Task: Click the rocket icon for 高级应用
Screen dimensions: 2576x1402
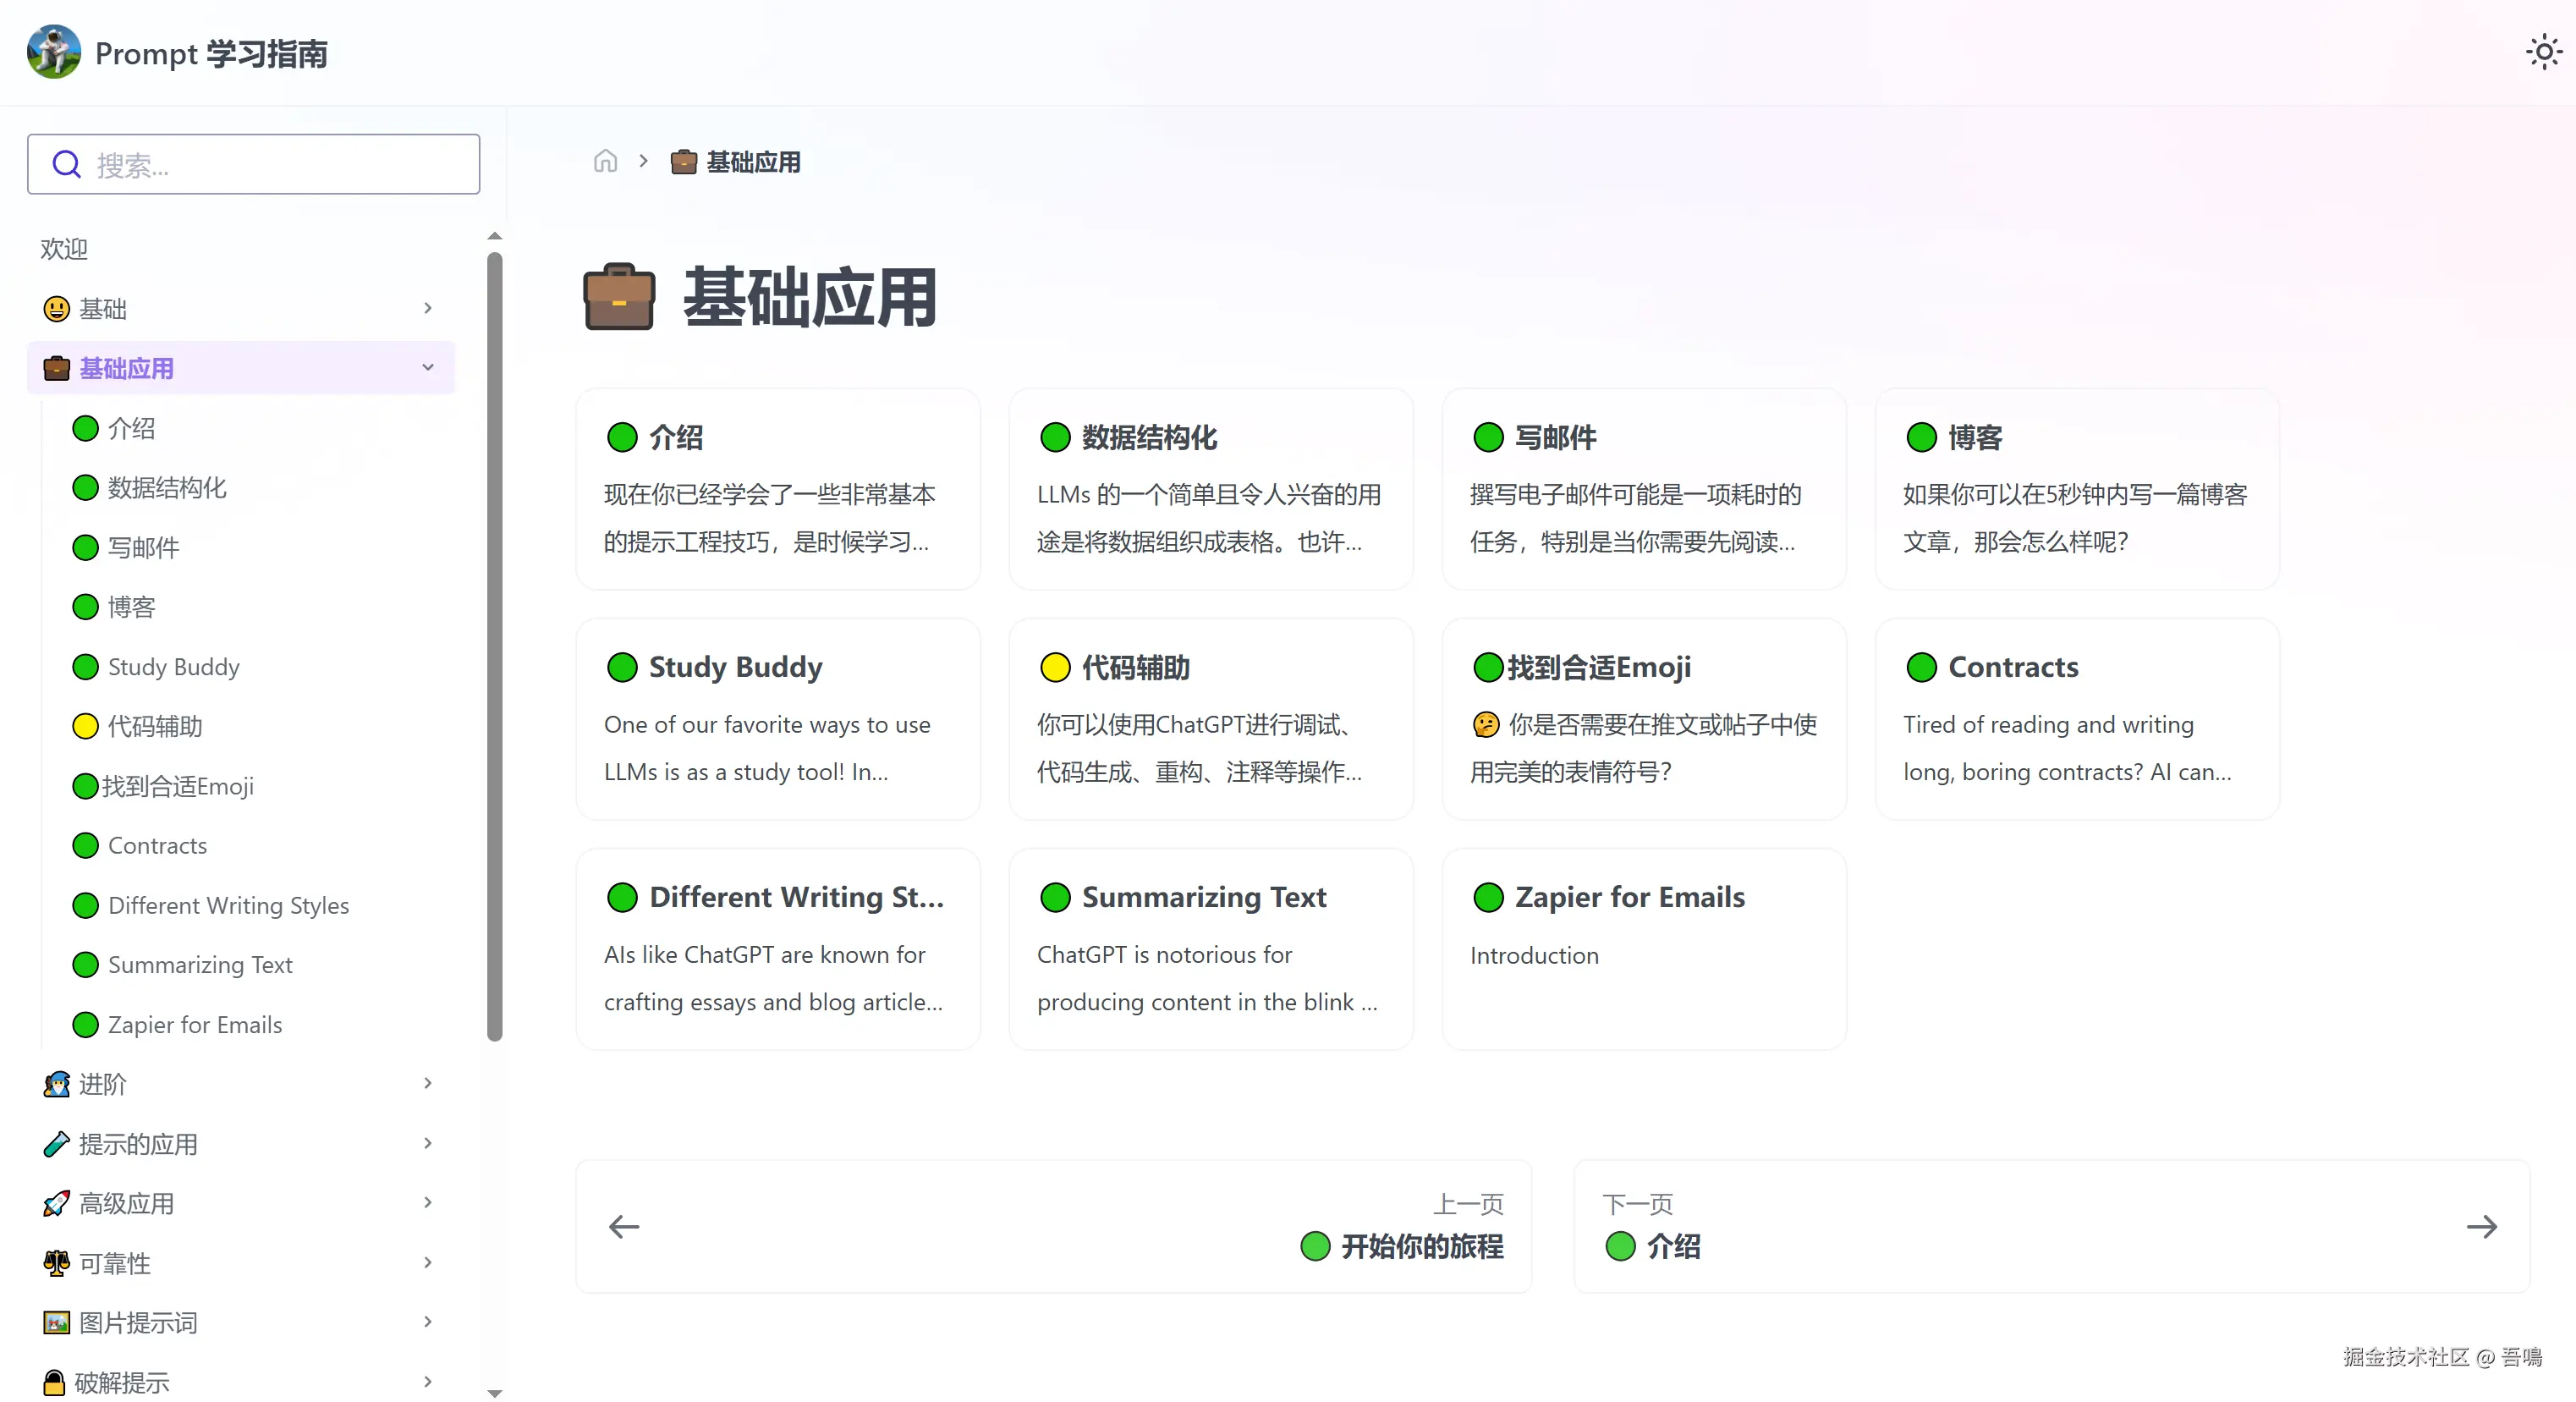Action: coord(56,1203)
